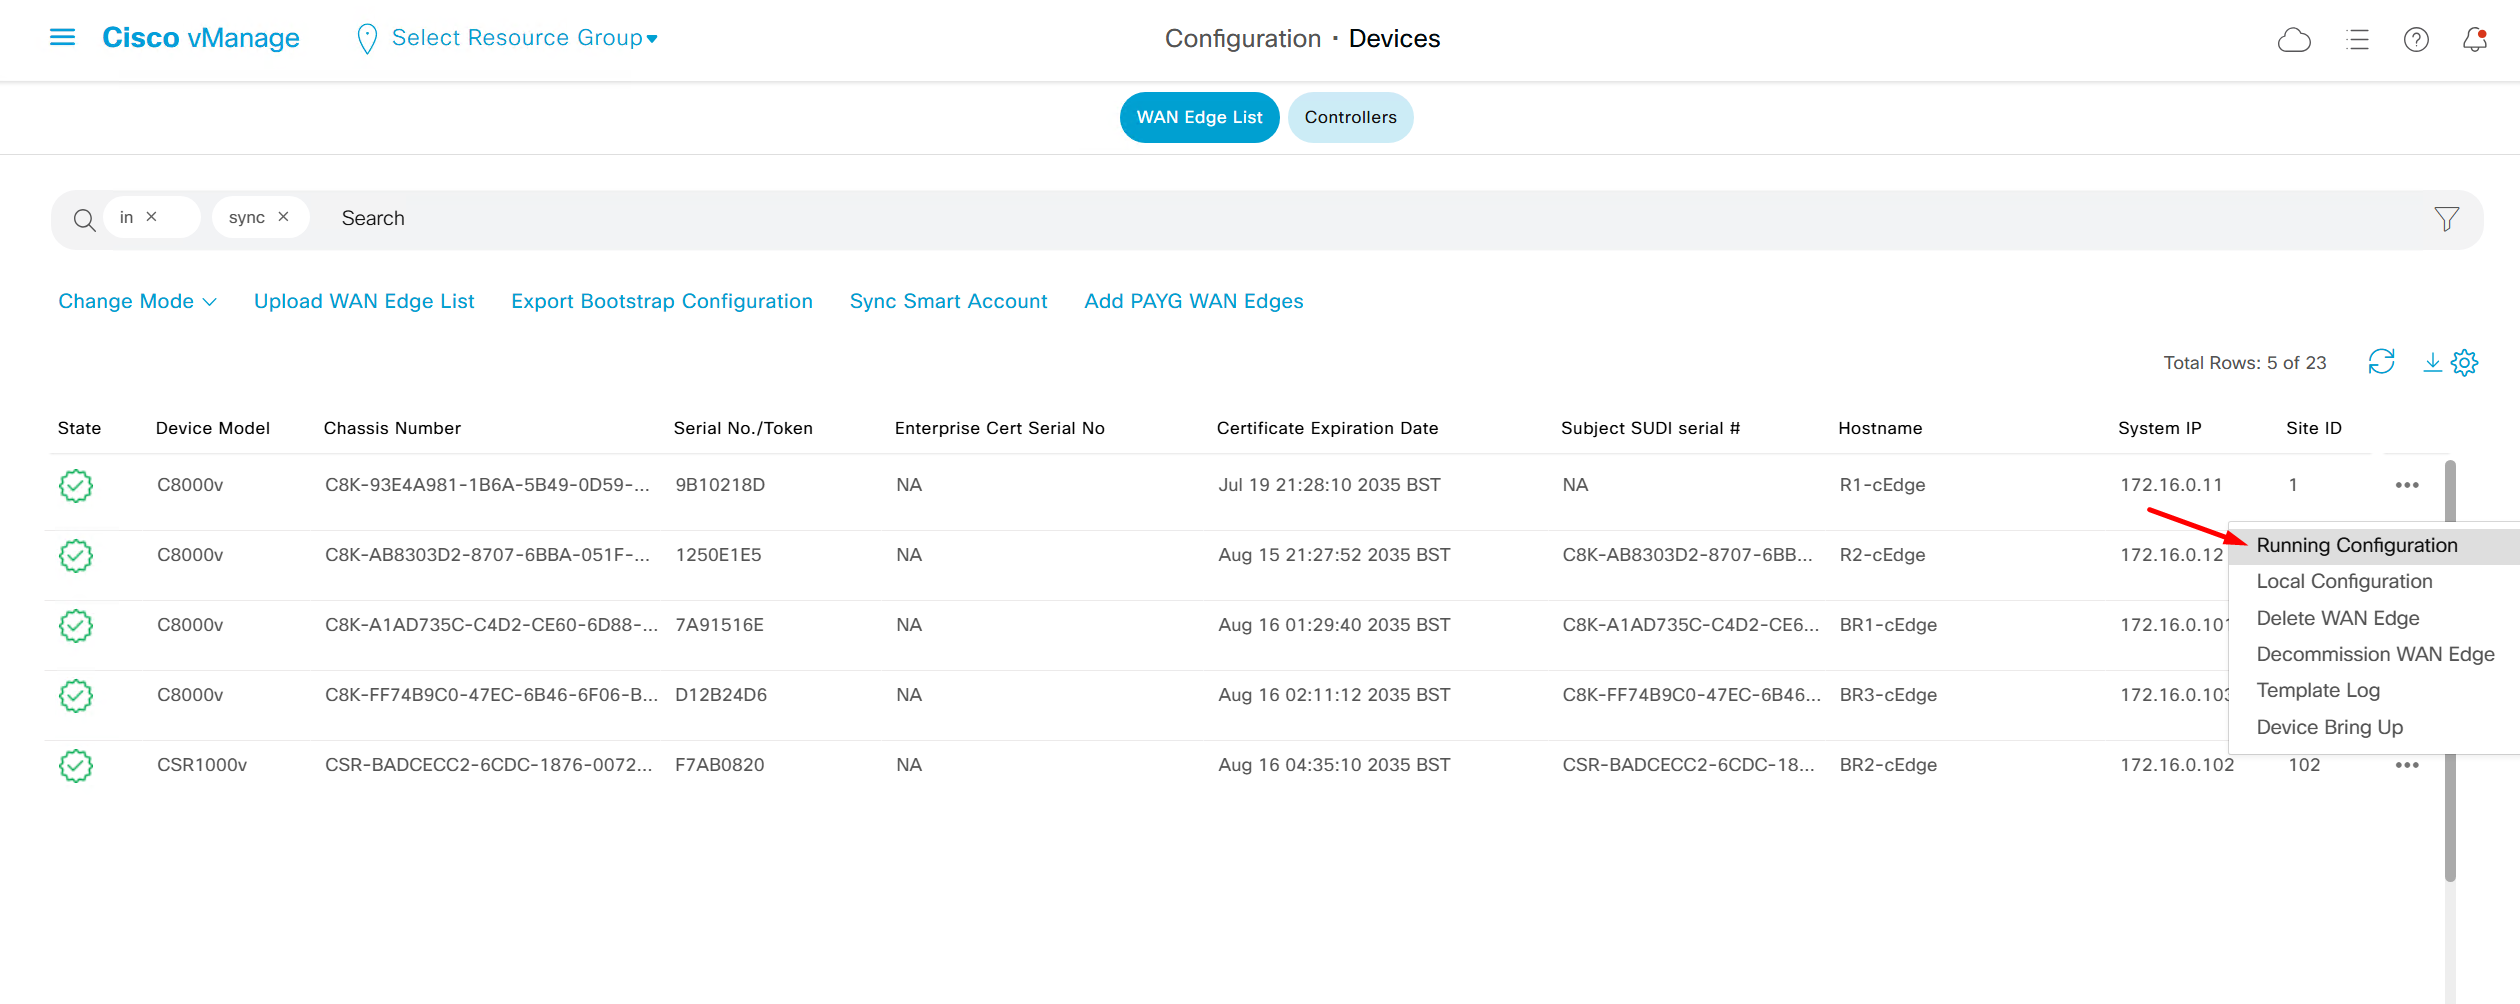The width and height of the screenshot is (2520, 1004).
Task: Open more actions for R1-cEdge row
Action: 2406,485
